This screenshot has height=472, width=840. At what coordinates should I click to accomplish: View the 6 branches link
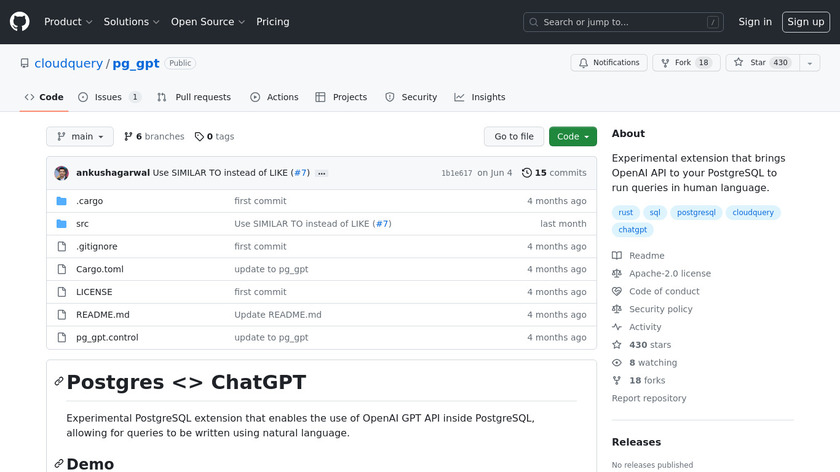click(x=154, y=137)
